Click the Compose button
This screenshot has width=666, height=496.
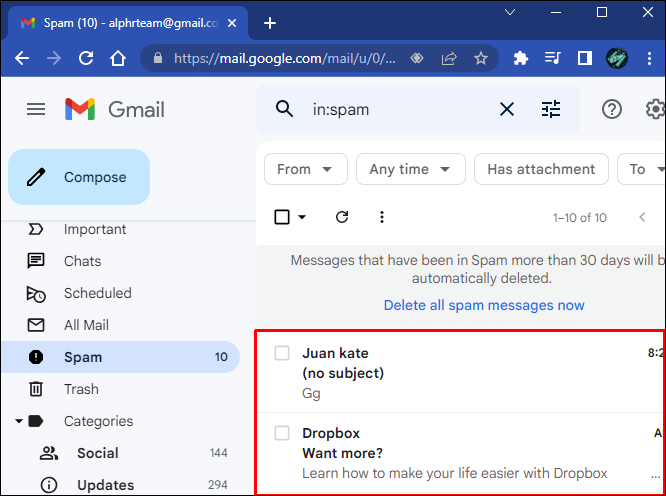click(79, 177)
